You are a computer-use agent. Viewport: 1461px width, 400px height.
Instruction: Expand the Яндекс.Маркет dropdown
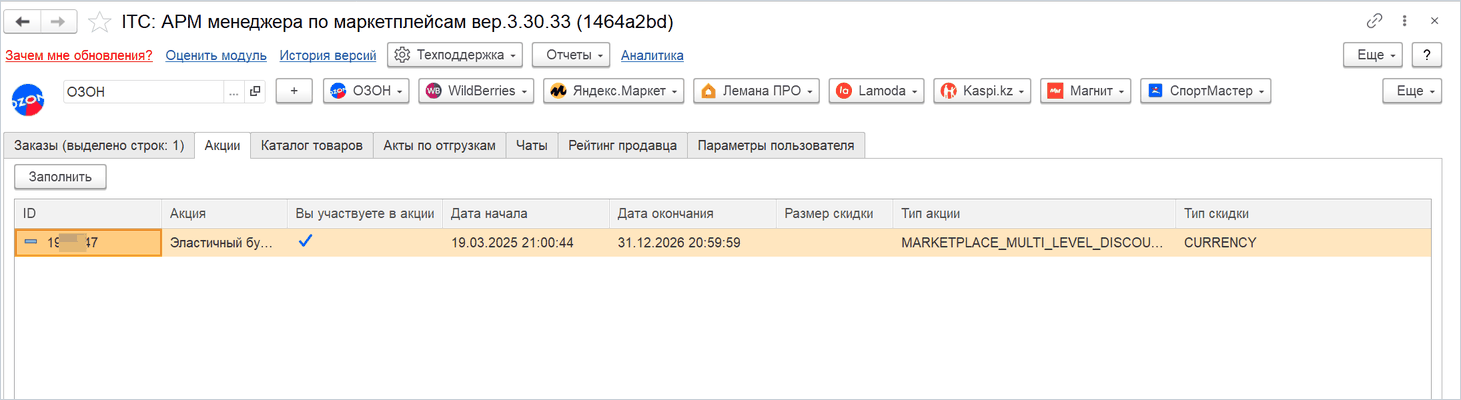613,91
